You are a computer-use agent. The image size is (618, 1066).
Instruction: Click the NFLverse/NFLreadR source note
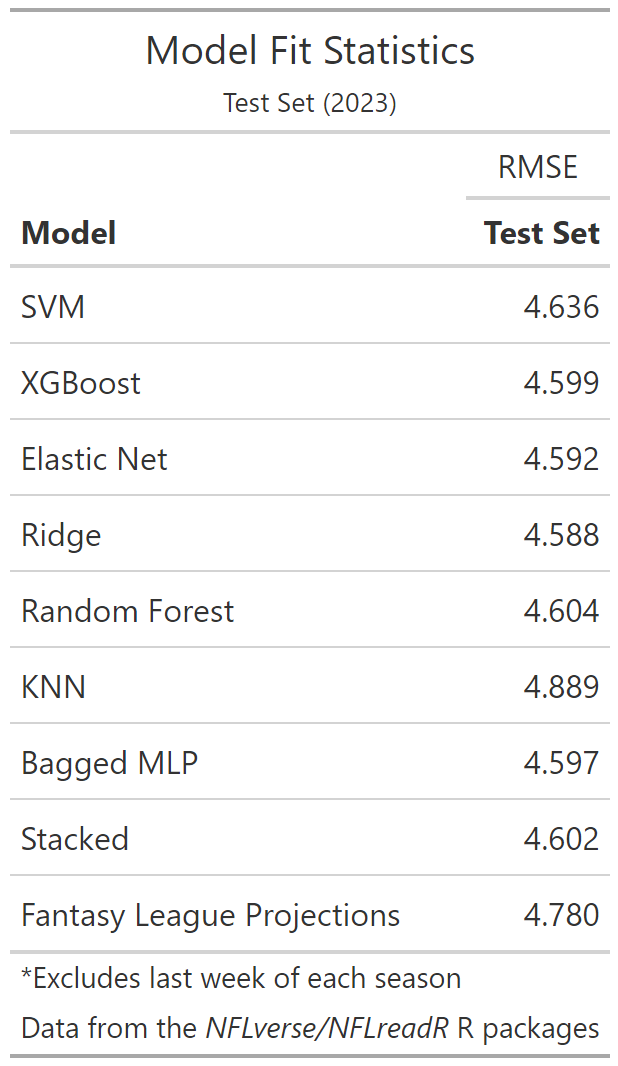point(310,1027)
